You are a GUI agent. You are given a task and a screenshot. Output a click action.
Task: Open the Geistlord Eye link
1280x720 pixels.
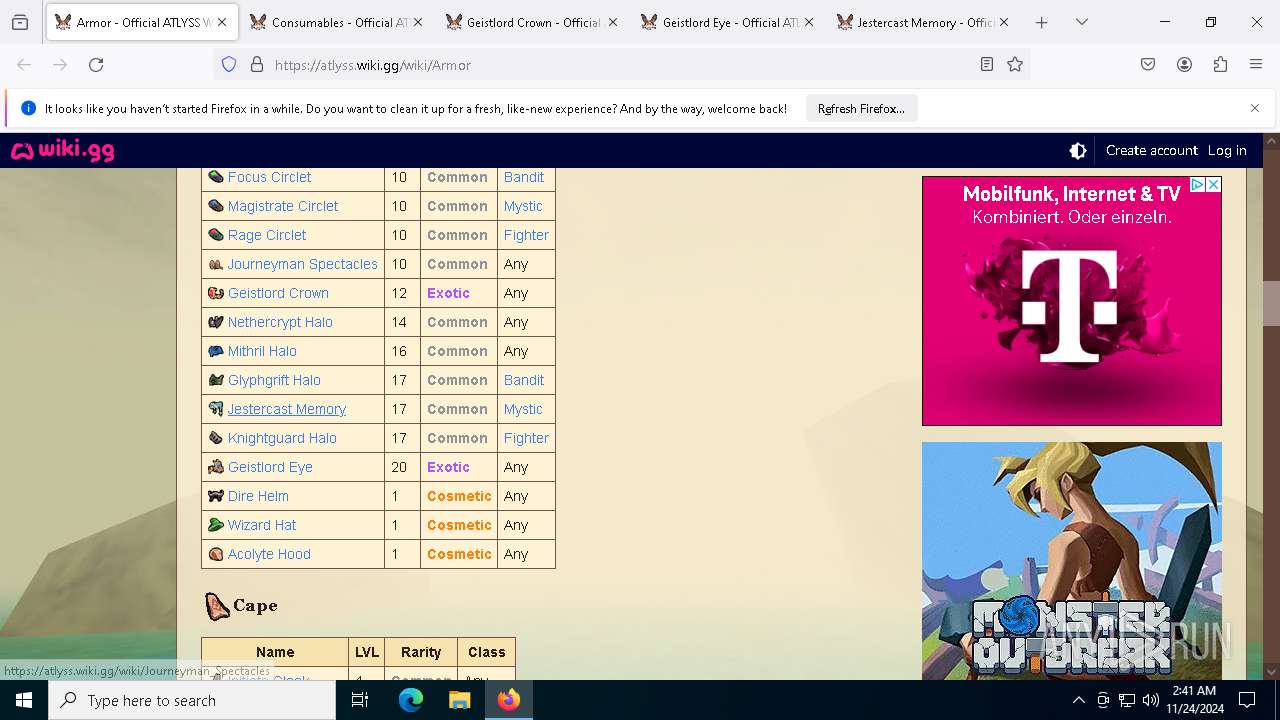[270, 467]
